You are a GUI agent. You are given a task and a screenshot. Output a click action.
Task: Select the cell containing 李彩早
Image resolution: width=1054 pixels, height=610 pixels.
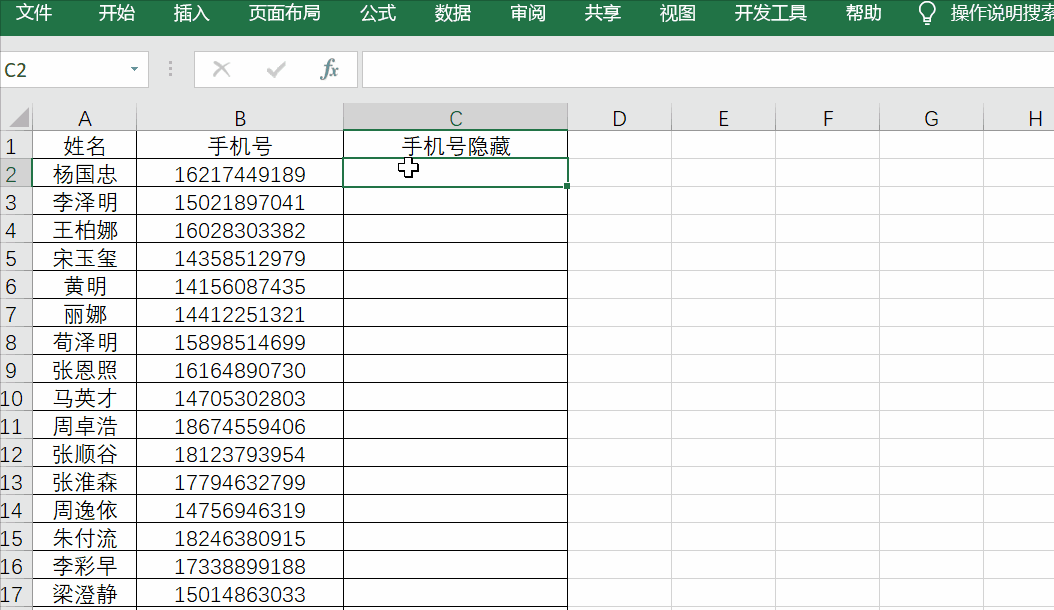[x=85, y=566]
